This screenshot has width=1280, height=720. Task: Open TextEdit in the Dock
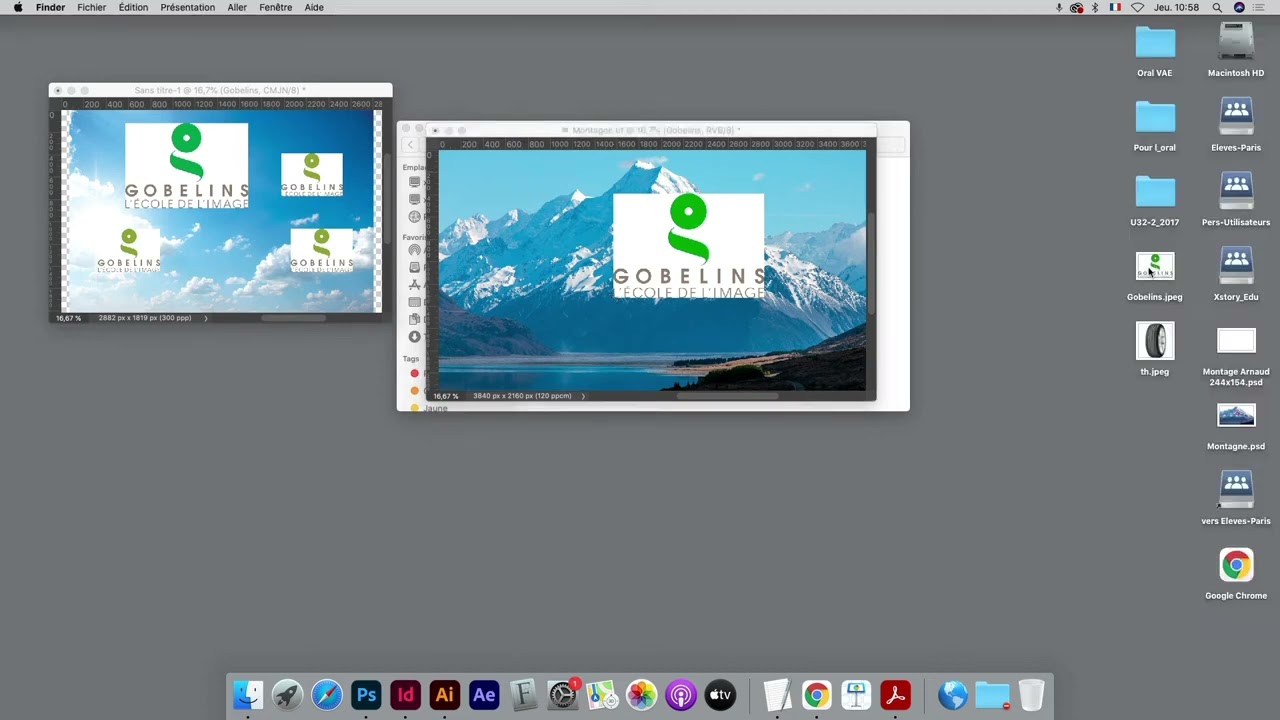(x=777, y=695)
